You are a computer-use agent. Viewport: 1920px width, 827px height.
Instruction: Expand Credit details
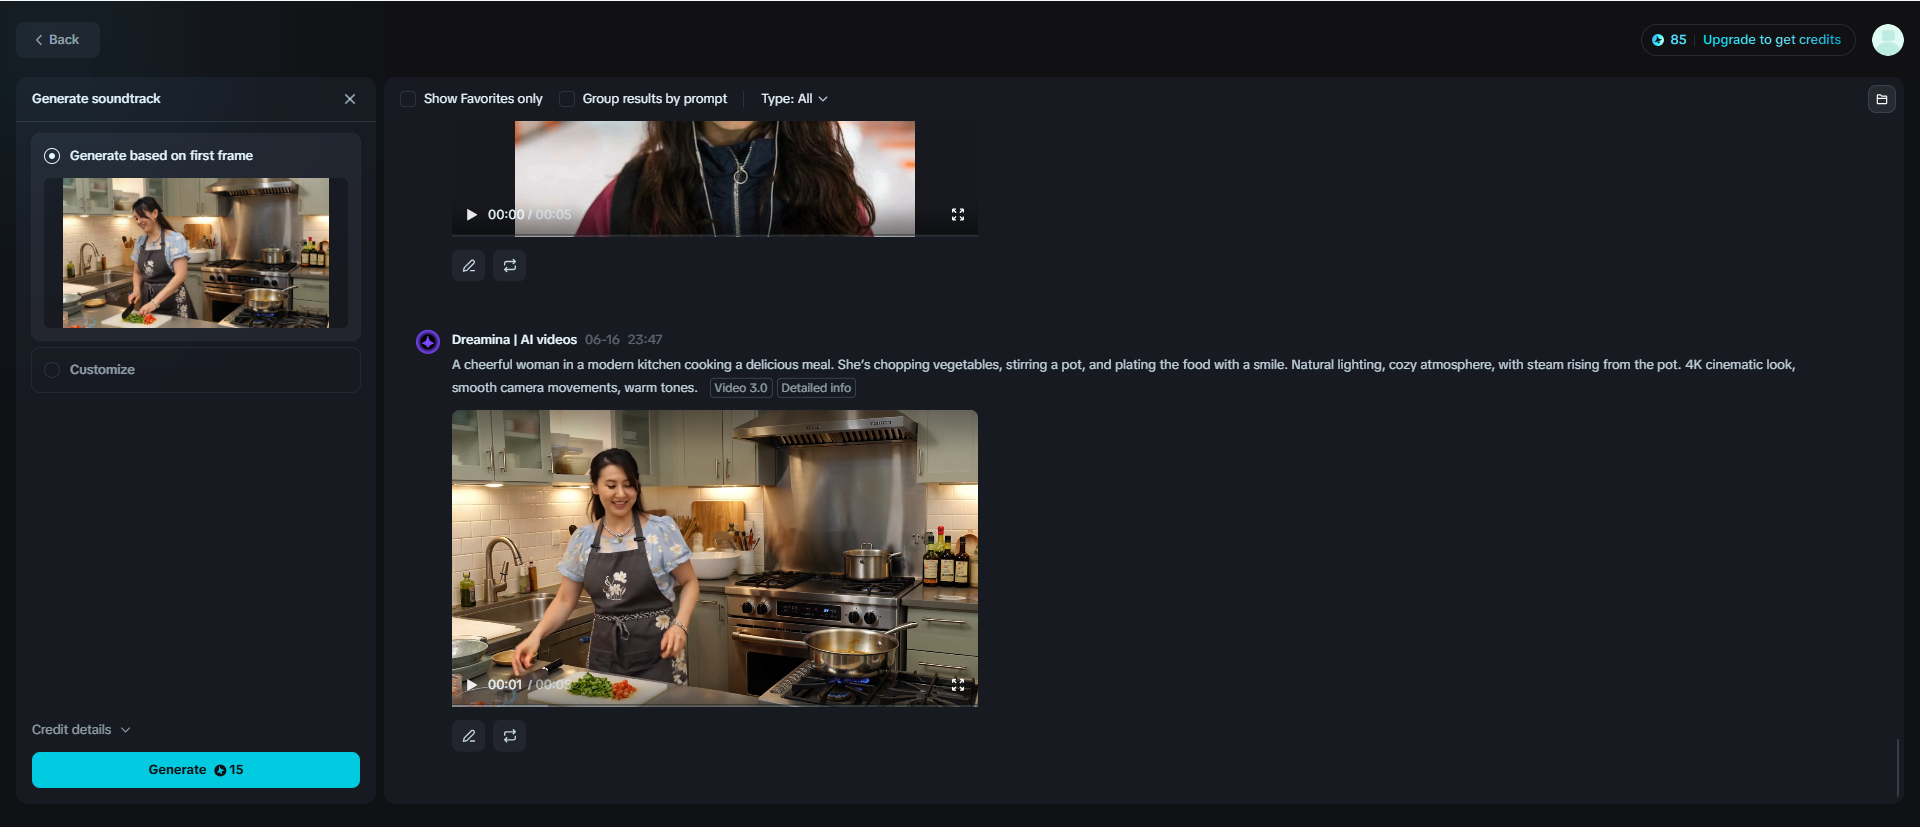tap(81, 730)
